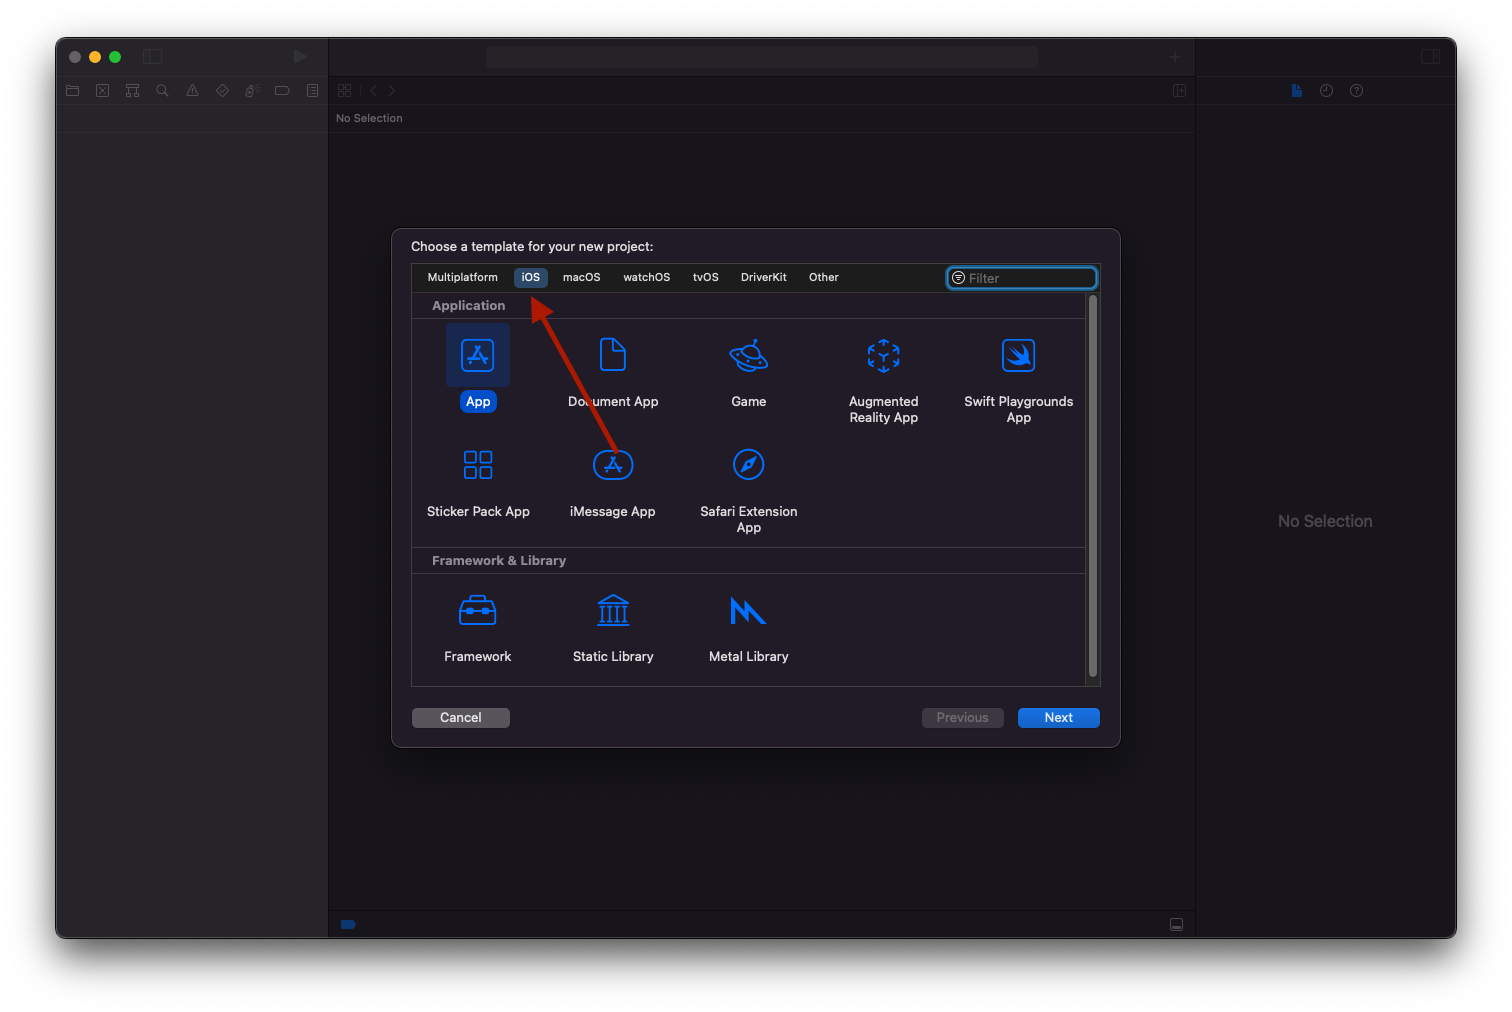Switch to the DriverKit tab
This screenshot has width=1512, height=1012.
point(763,278)
